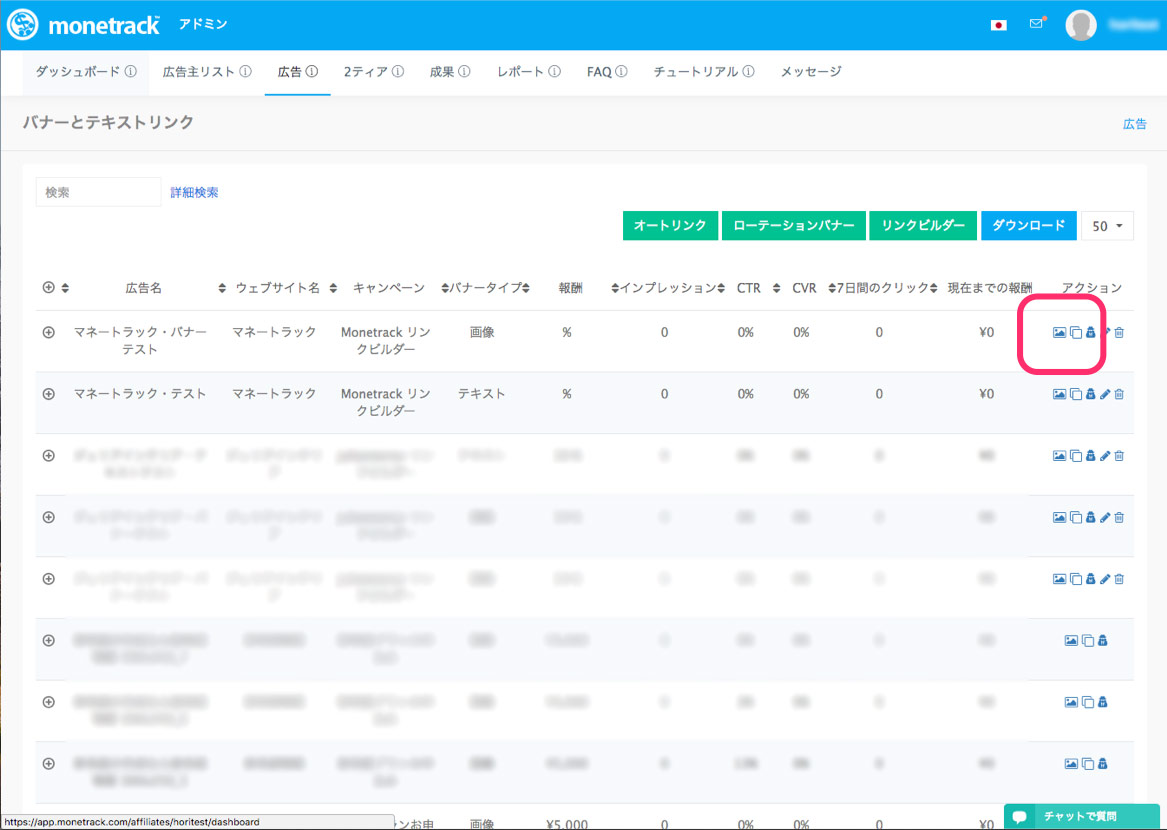Sort the table by the 広告名 column
The width and height of the screenshot is (1167, 830).
(x=144, y=288)
